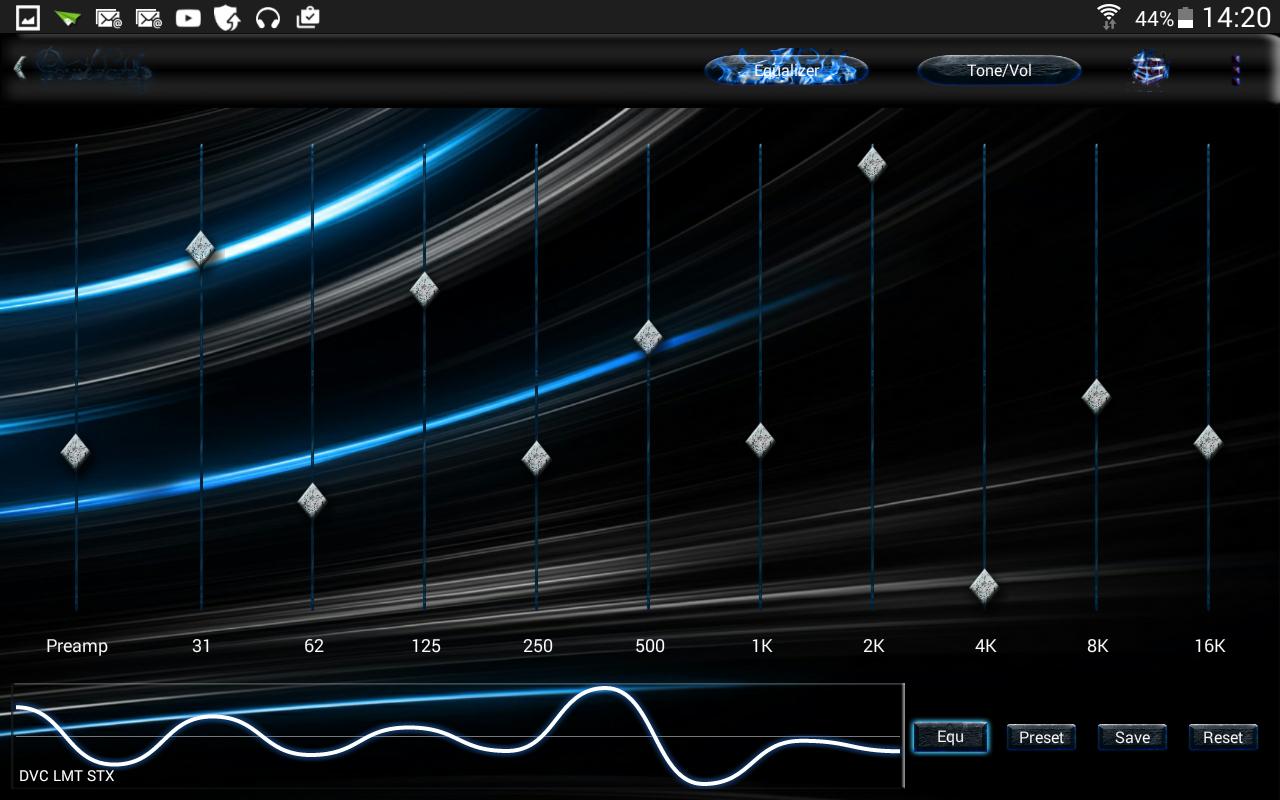This screenshot has height=800, width=1280.
Task: Switch to the Tone/Vol tab
Action: pos(999,70)
